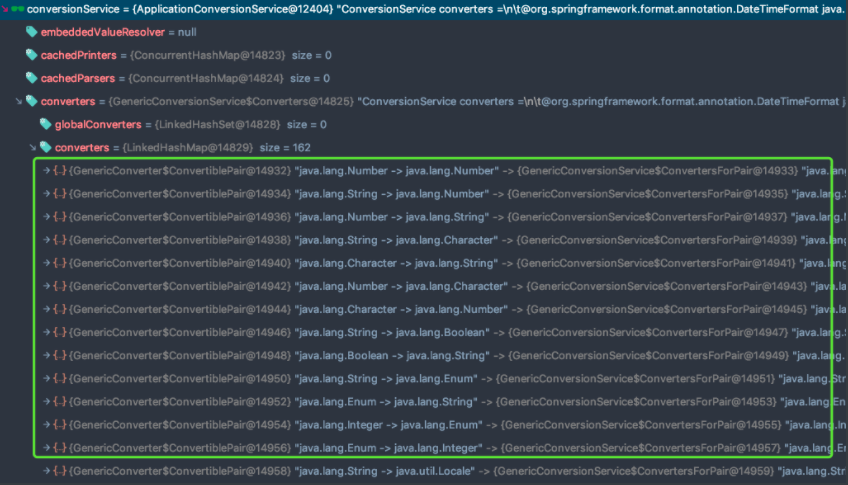Expand the ConvertiblePair@14938 entry
Image resolution: width=848 pixels, height=485 pixels.
tap(47, 240)
